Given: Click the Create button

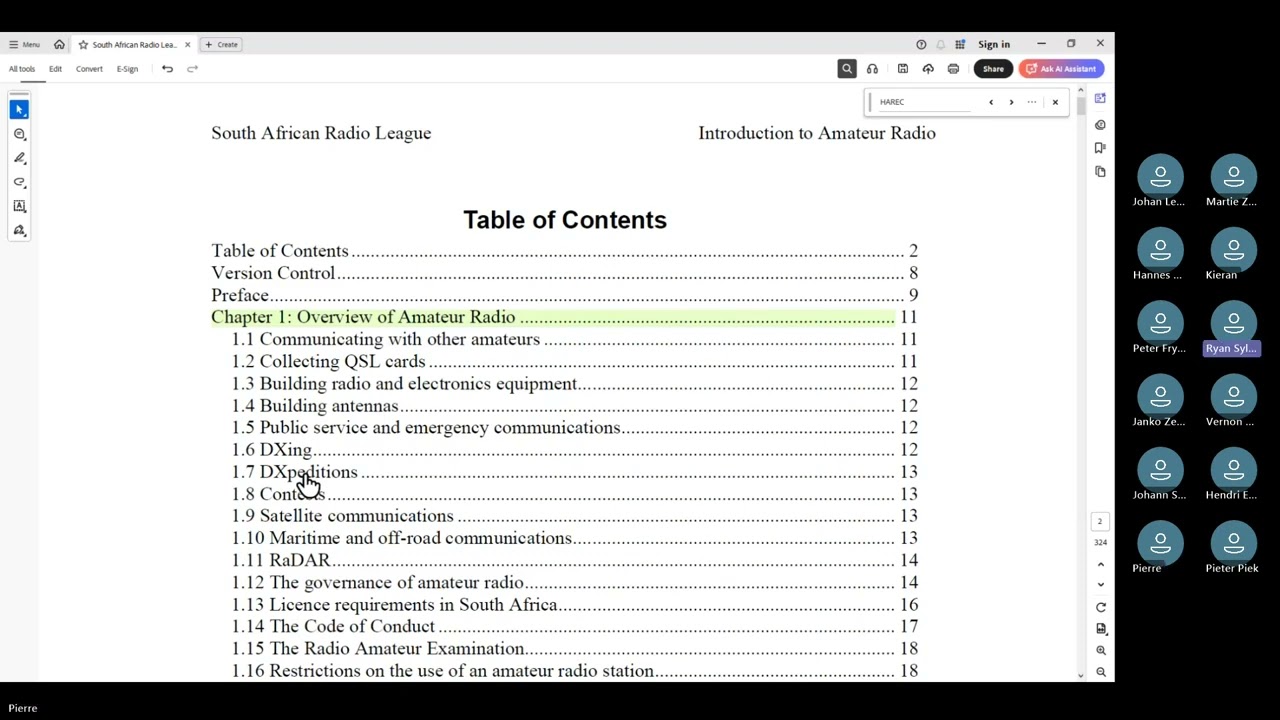Looking at the screenshot, I should (x=221, y=44).
